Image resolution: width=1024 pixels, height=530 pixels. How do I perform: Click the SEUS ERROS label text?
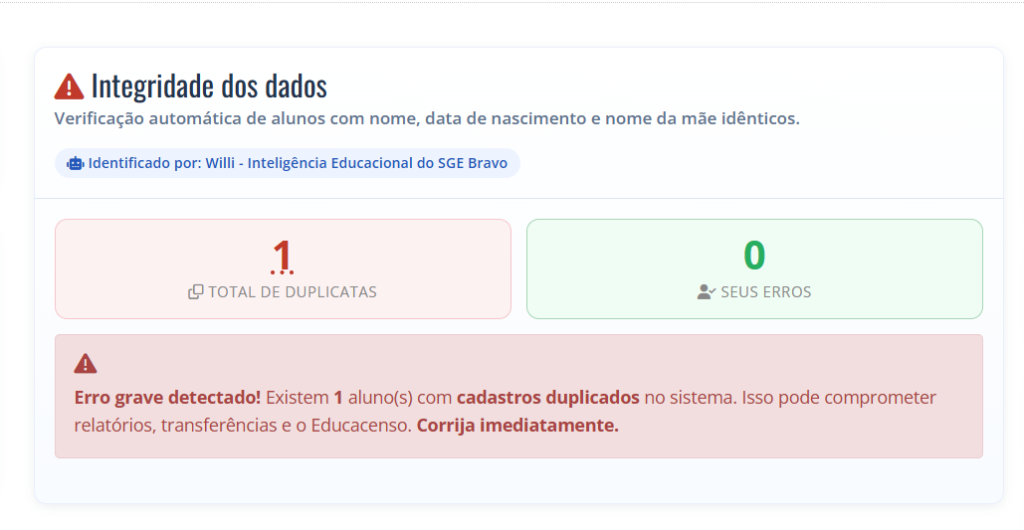coord(765,292)
